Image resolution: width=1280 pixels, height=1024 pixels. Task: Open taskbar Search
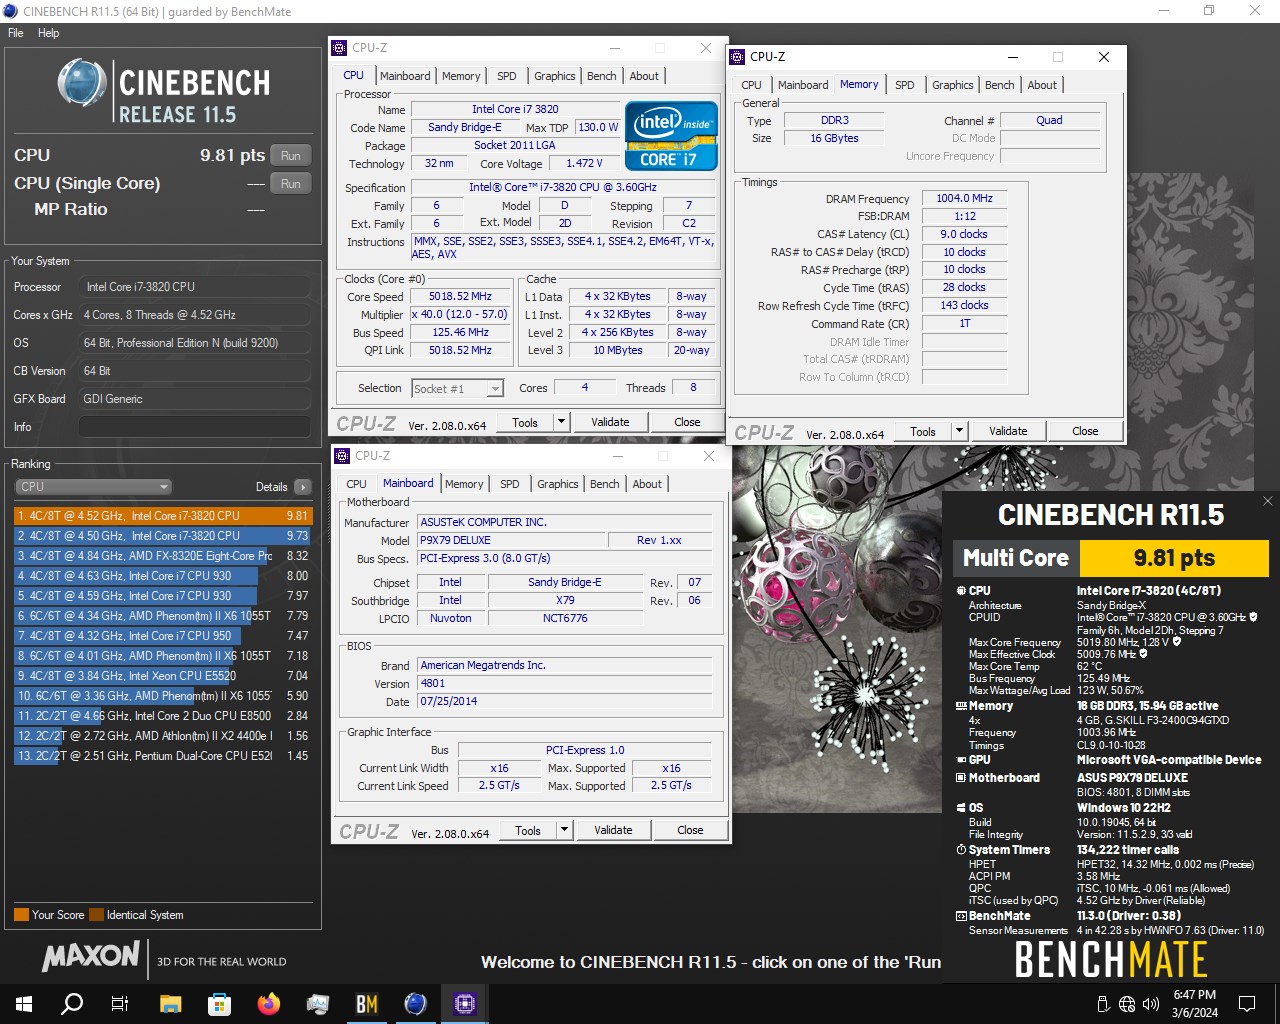pyautogui.click(x=72, y=1003)
